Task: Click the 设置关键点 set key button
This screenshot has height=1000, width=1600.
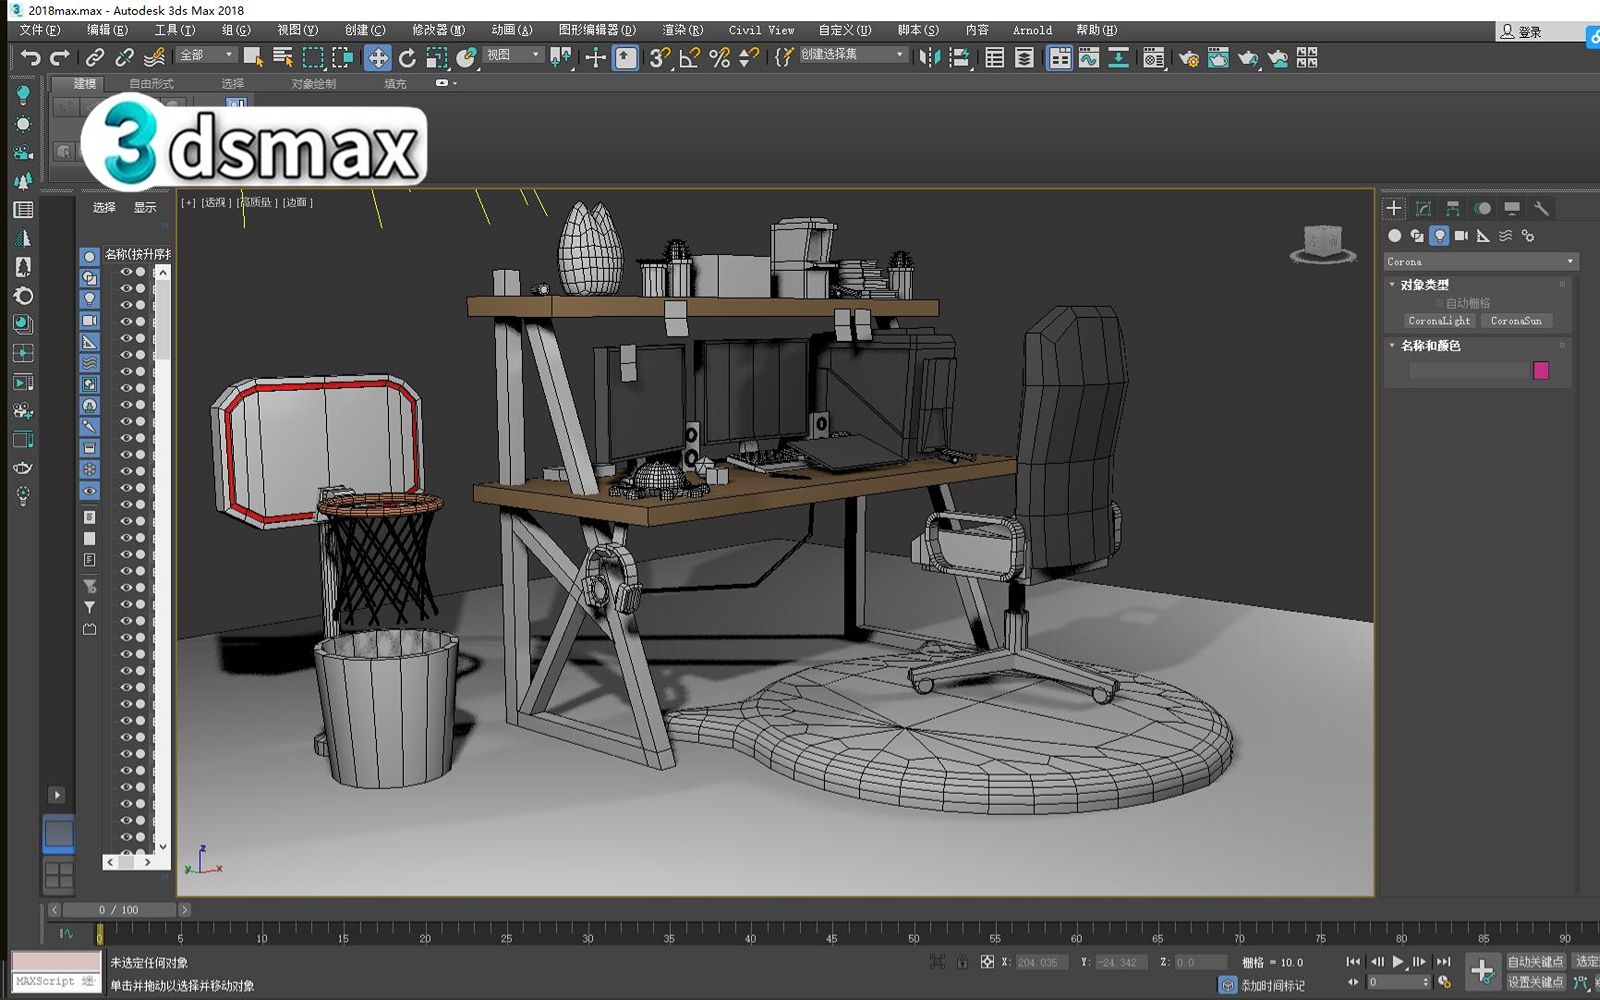Action: pos(1535,982)
